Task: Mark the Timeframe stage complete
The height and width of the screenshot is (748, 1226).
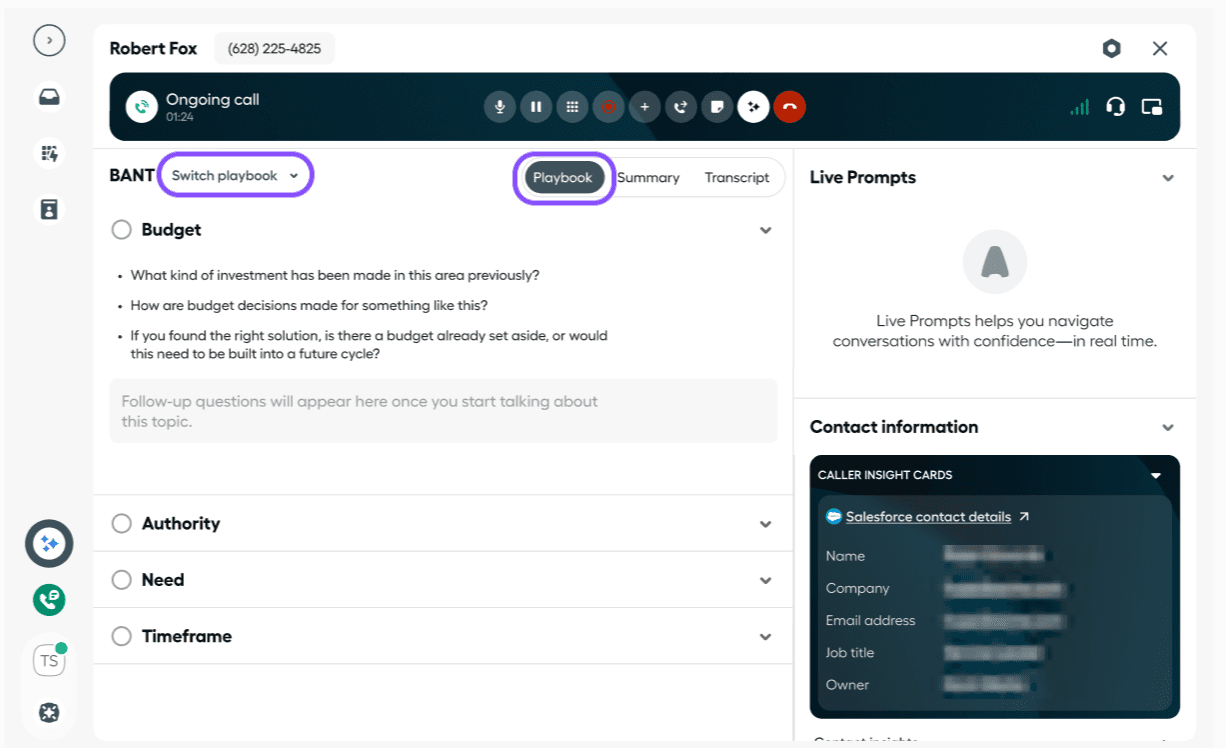Action: [x=121, y=636]
